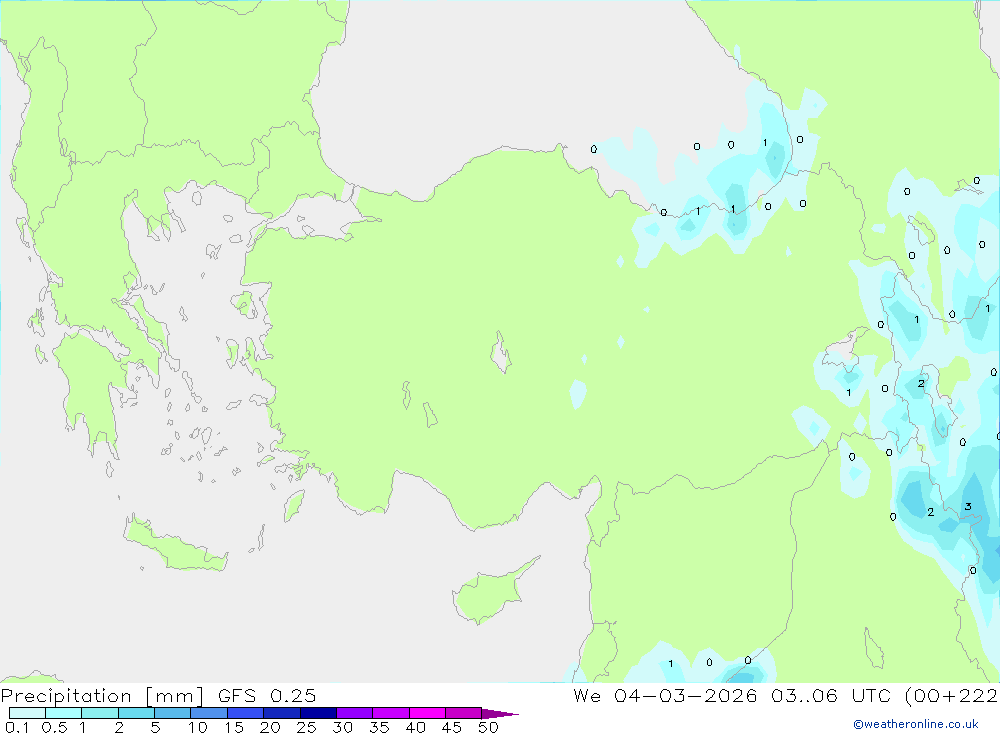Select the 35–40 mm purple legend swatch
Image resolution: width=1000 pixels, height=733 pixels.
pyautogui.click(x=391, y=713)
